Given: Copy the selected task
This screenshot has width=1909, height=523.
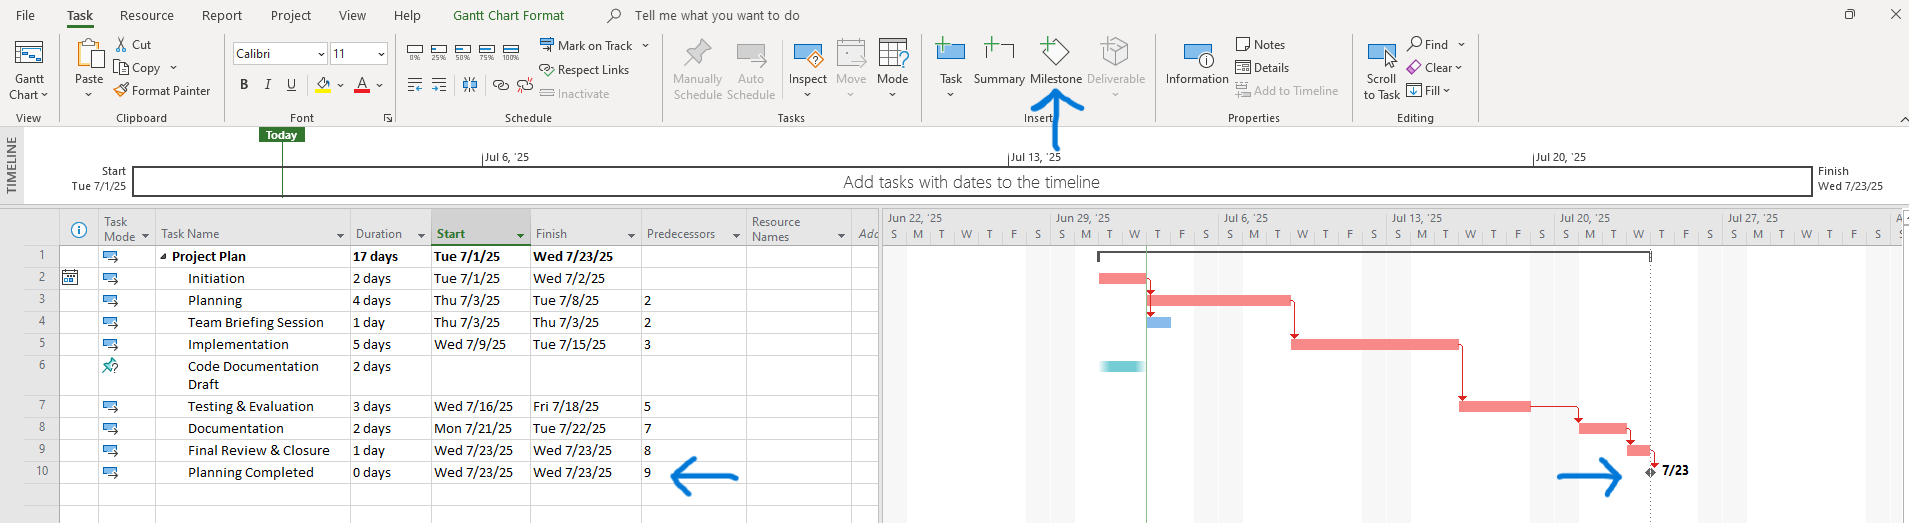Looking at the screenshot, I should tap(138, 68).
